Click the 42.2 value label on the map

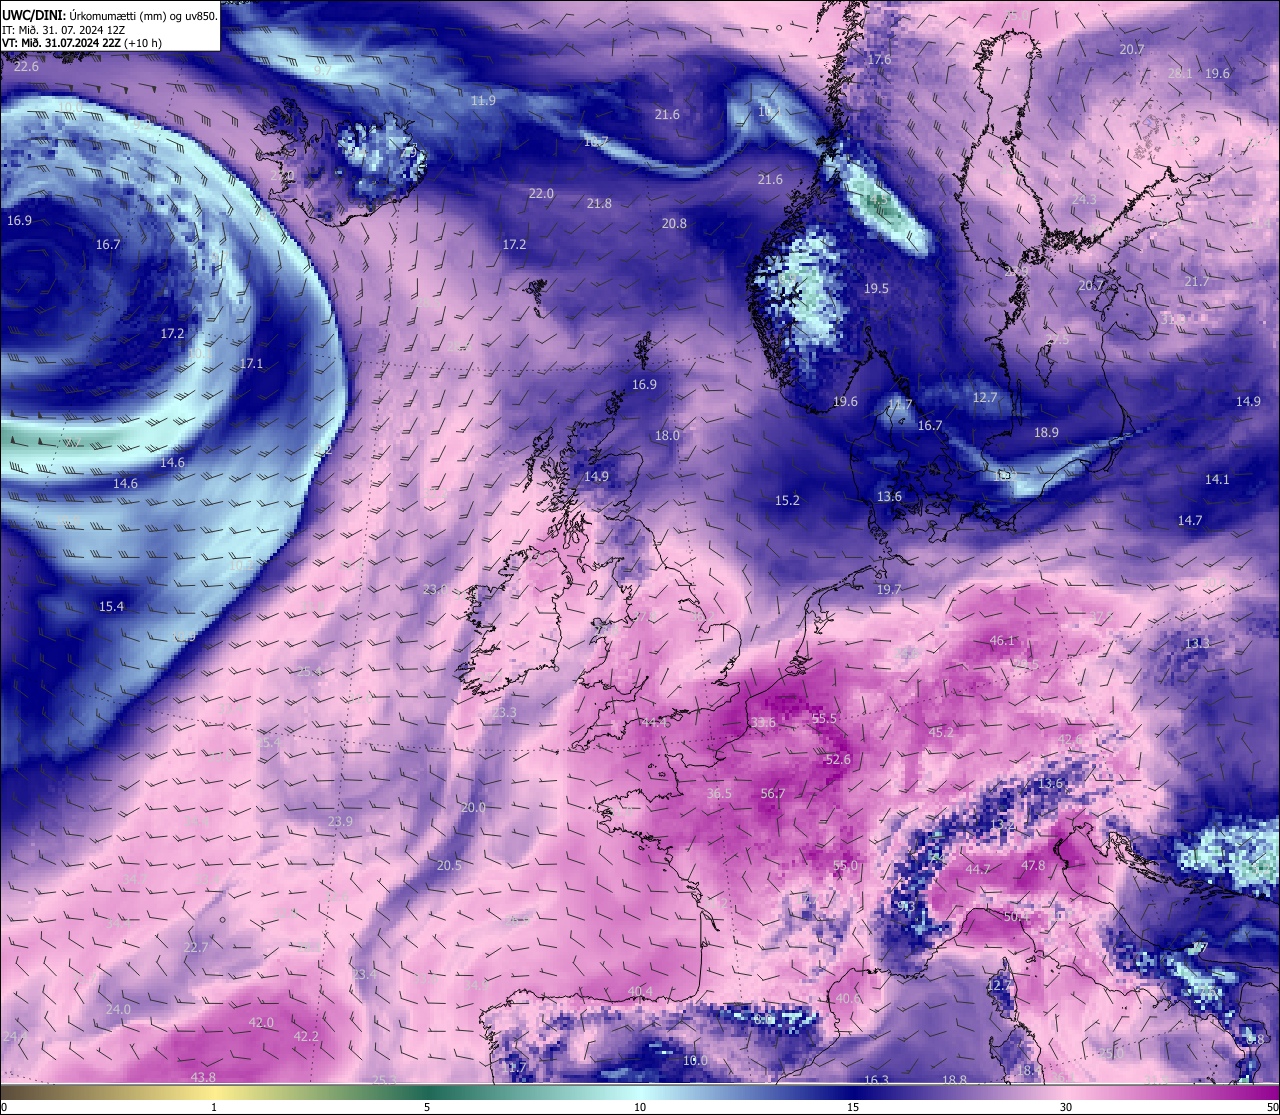306,1037
